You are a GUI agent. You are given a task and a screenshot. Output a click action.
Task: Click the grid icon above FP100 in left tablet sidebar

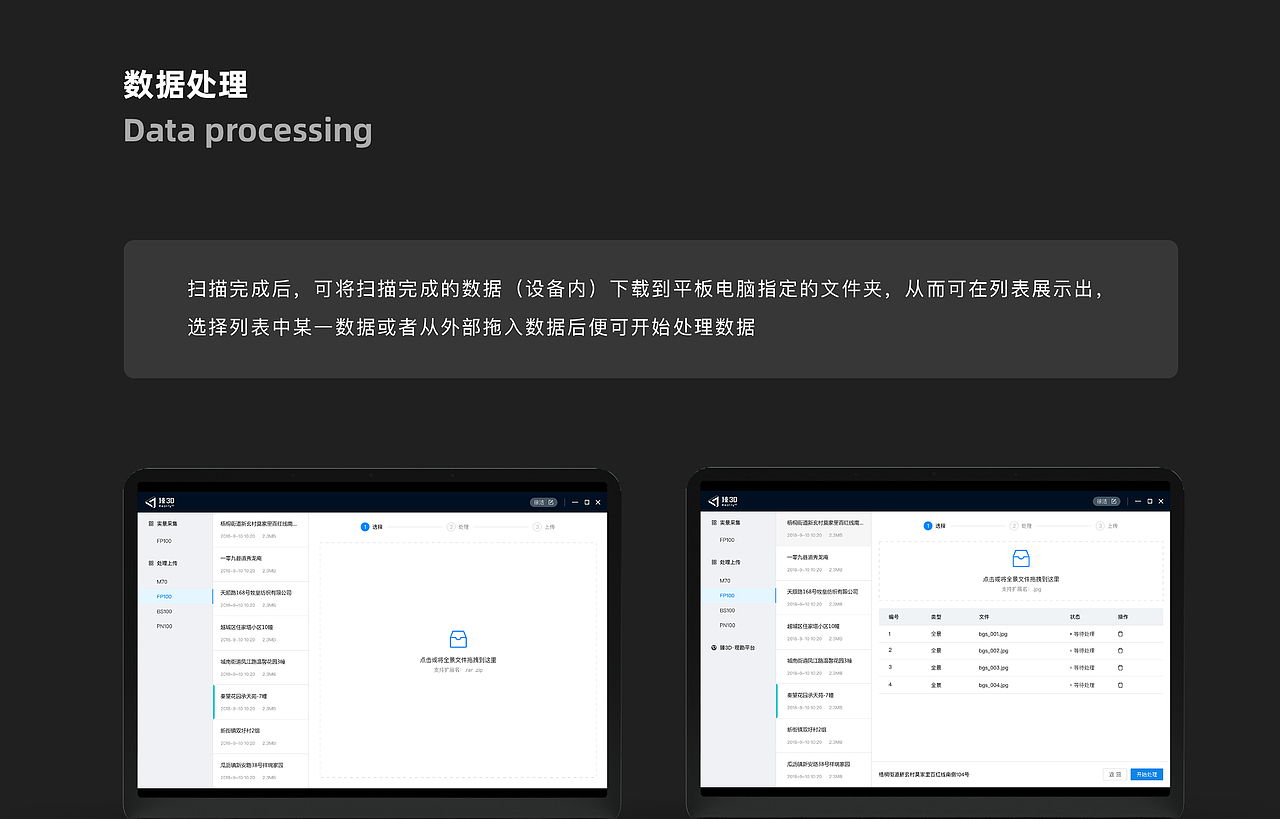tap(151, 523)
